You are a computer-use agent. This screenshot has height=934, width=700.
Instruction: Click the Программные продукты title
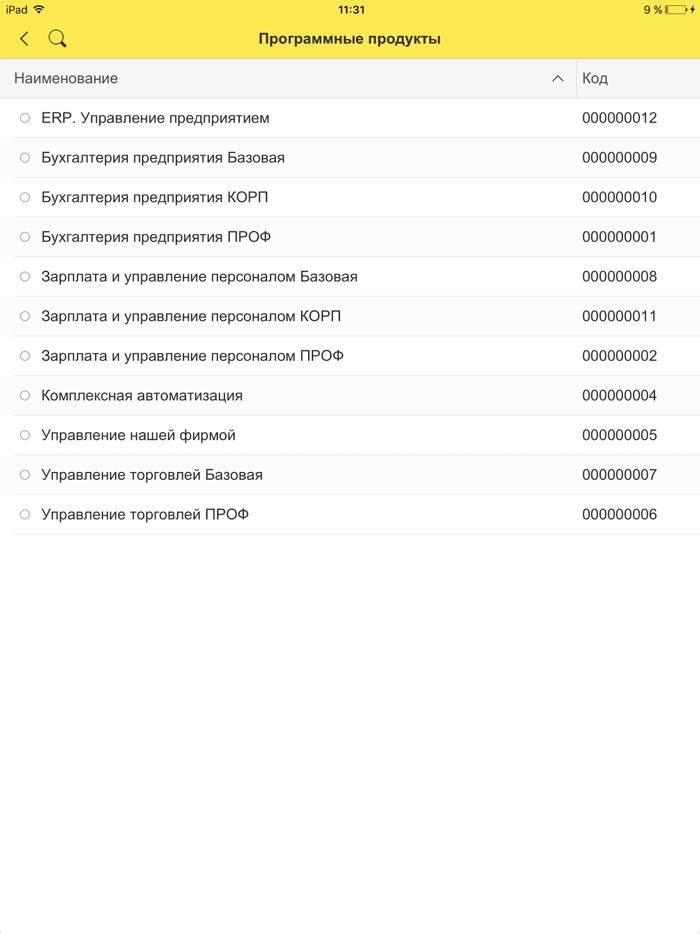click(x=349, y=38)
